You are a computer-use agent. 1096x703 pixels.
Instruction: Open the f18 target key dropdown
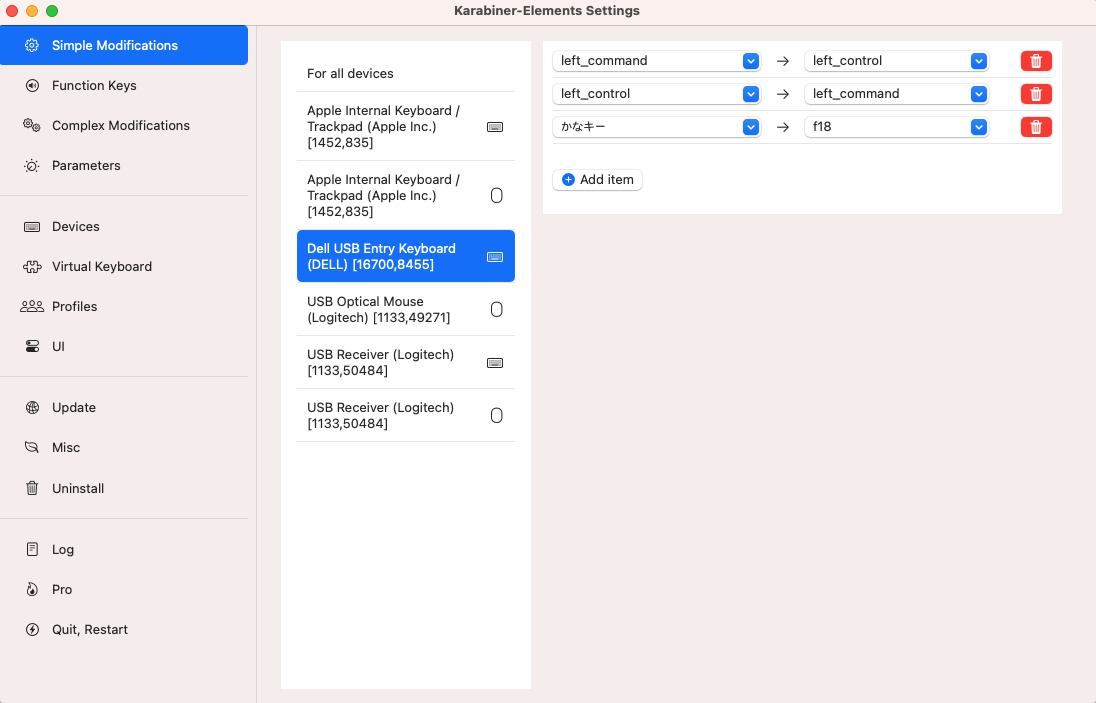[896, 126]
